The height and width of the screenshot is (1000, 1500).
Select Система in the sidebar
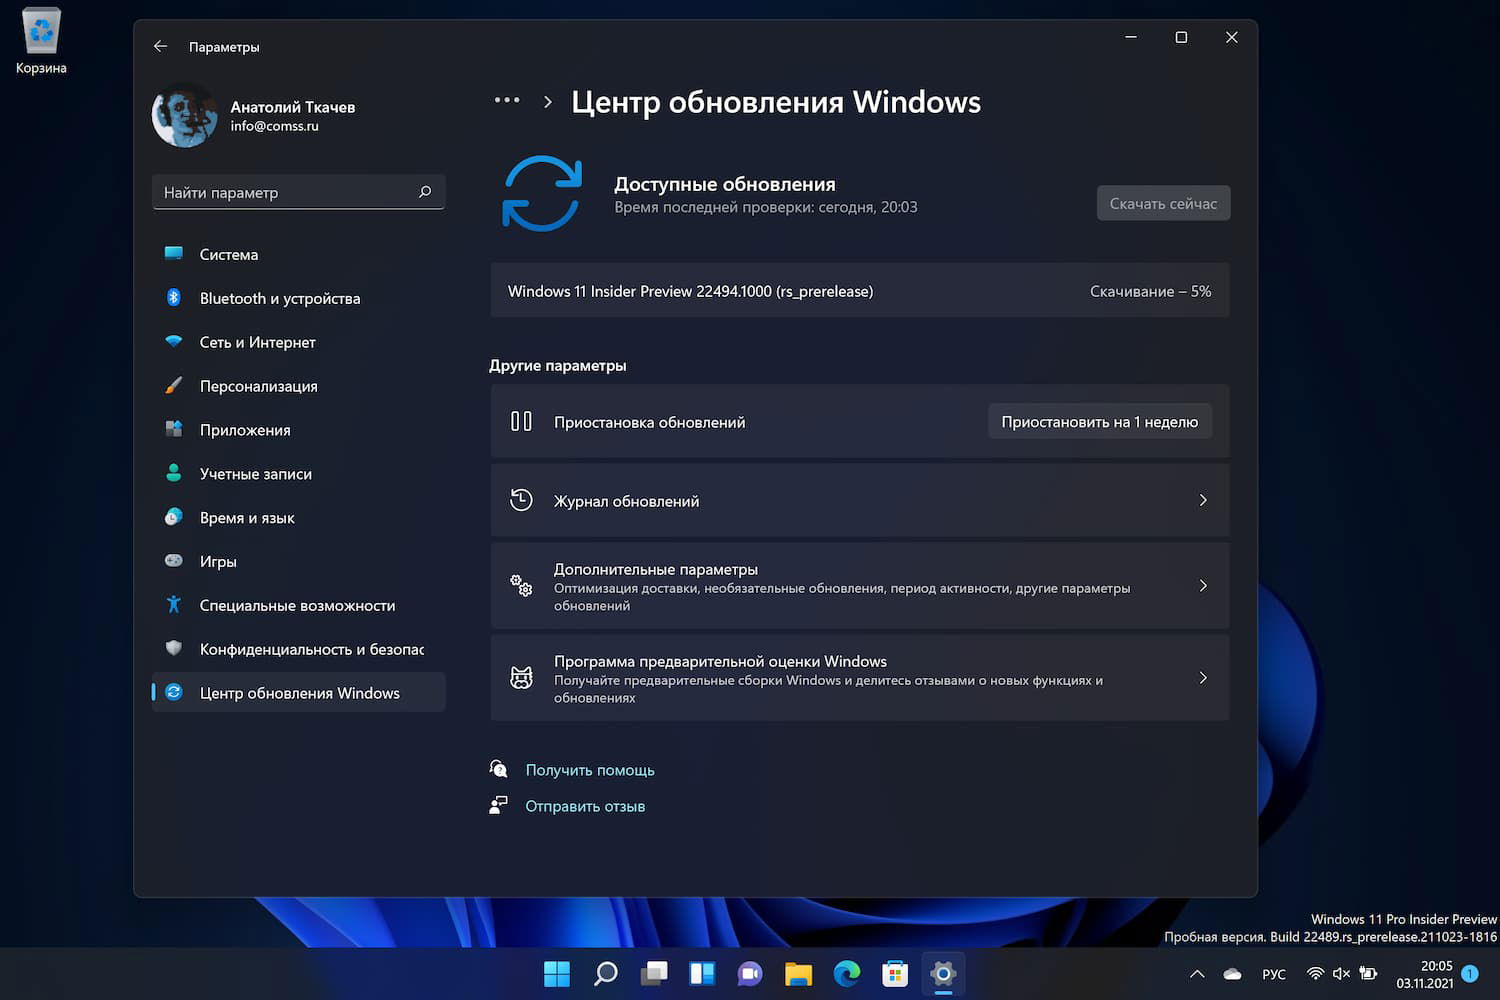click(229, 254)
